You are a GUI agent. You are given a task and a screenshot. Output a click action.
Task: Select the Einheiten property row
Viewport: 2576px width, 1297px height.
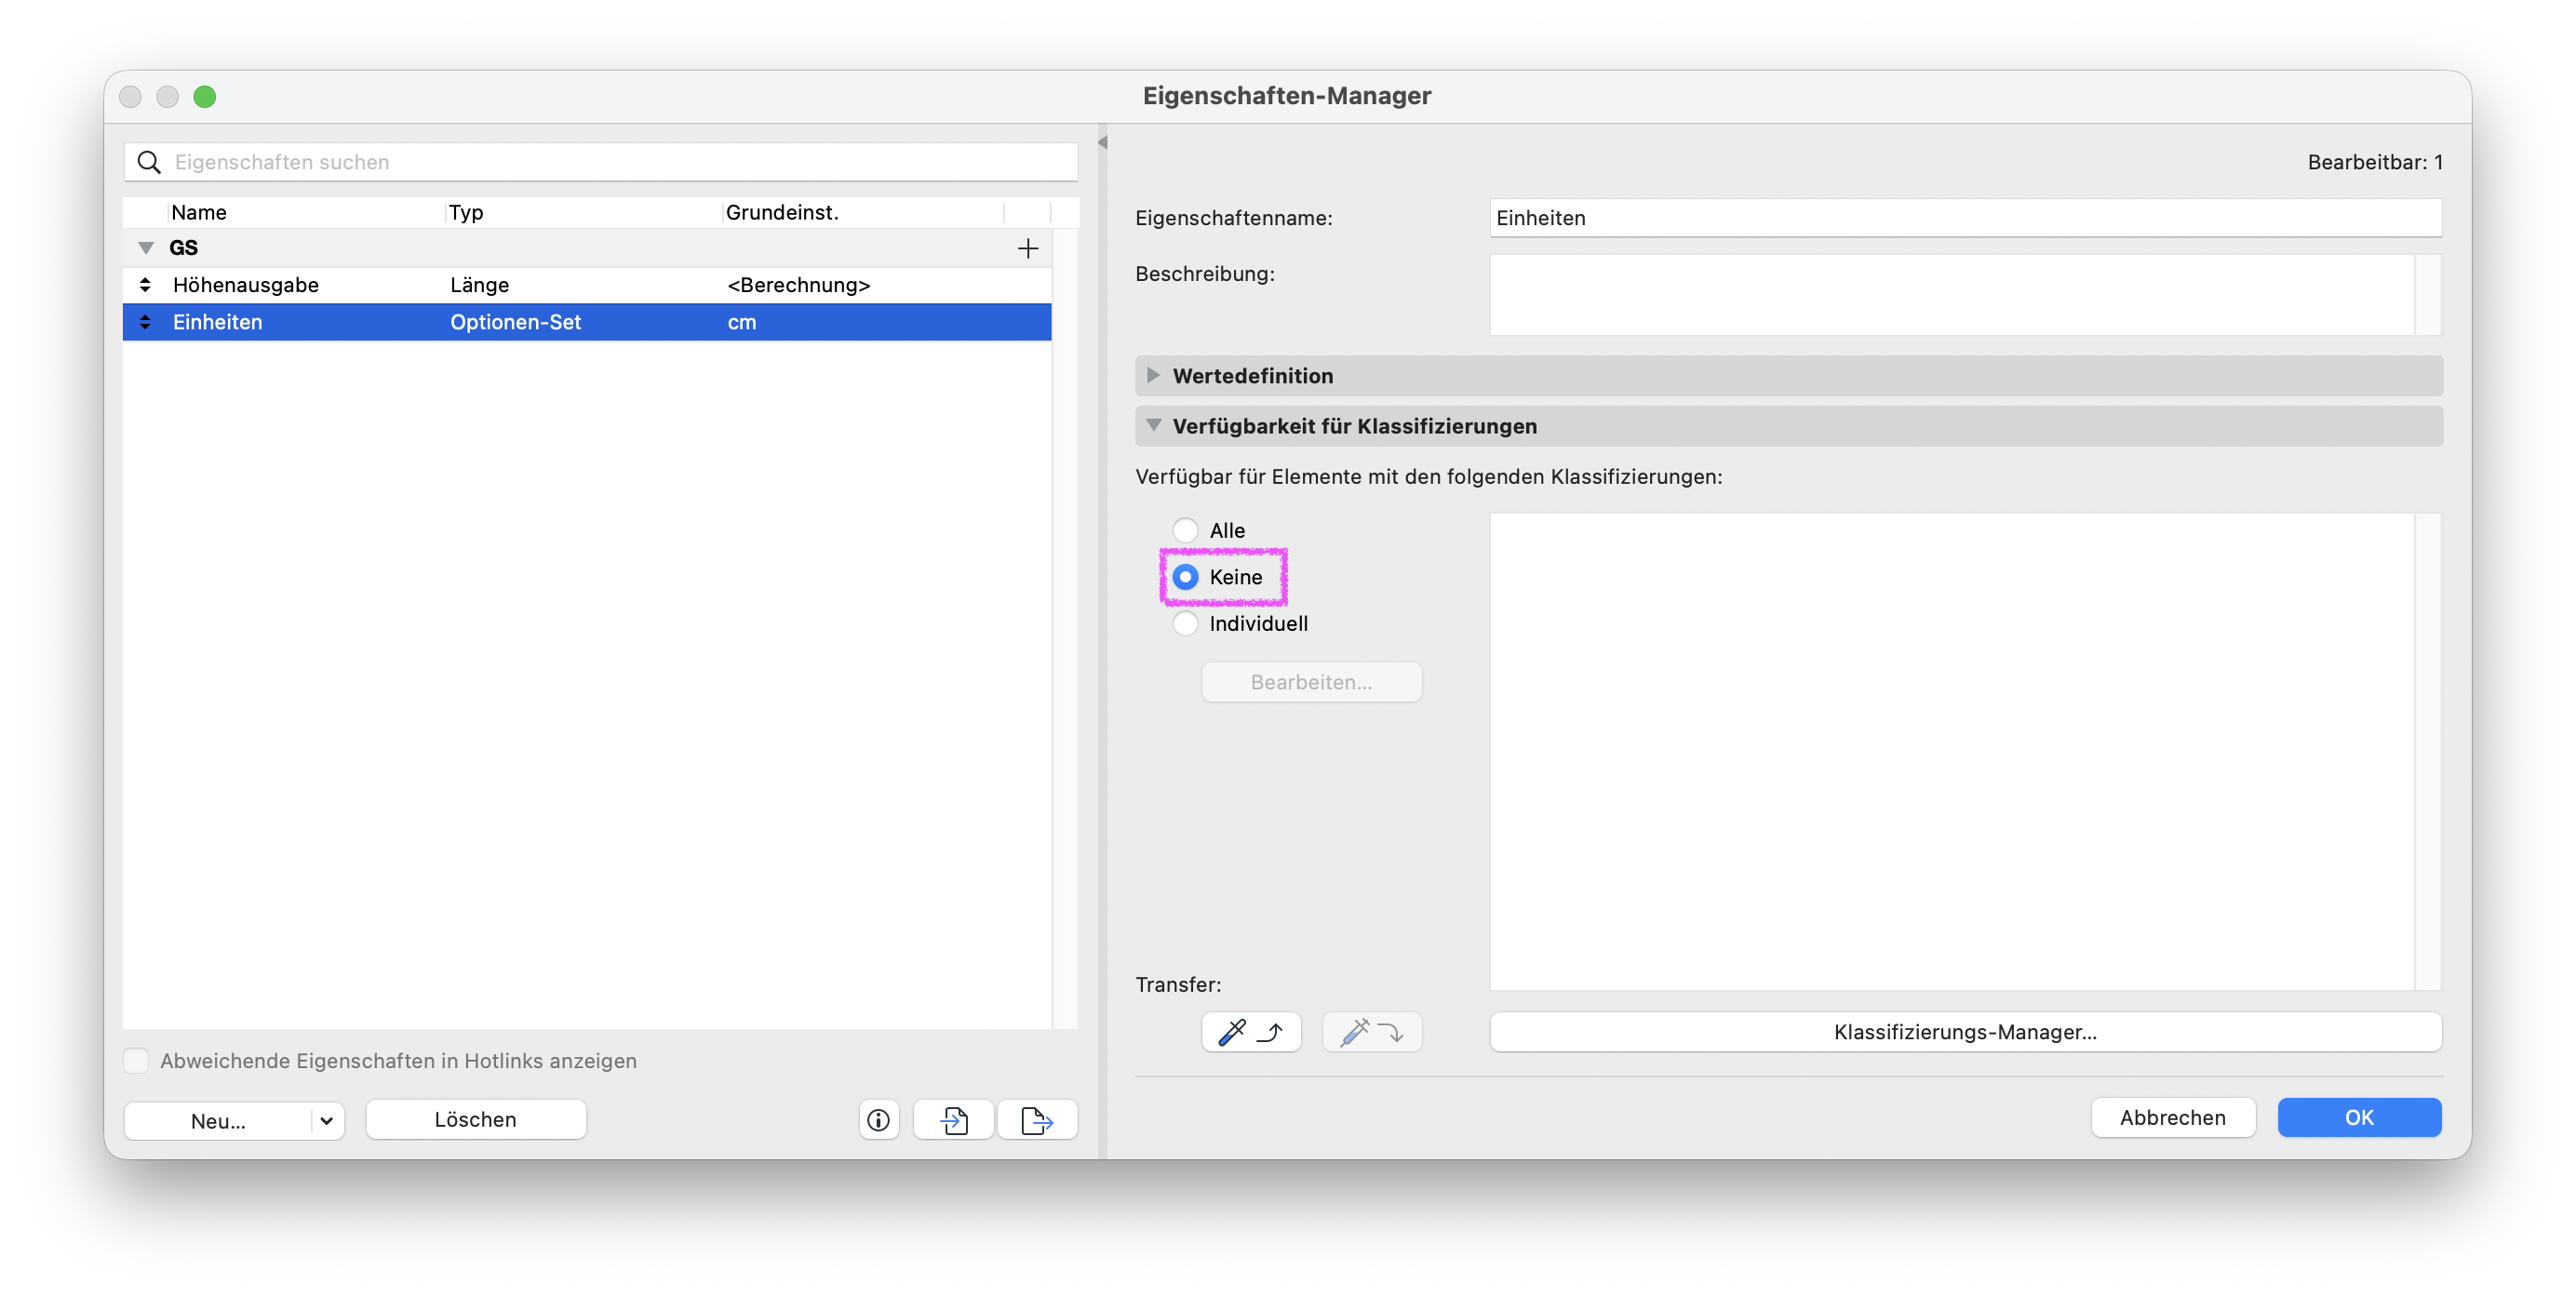coord(587,322)
